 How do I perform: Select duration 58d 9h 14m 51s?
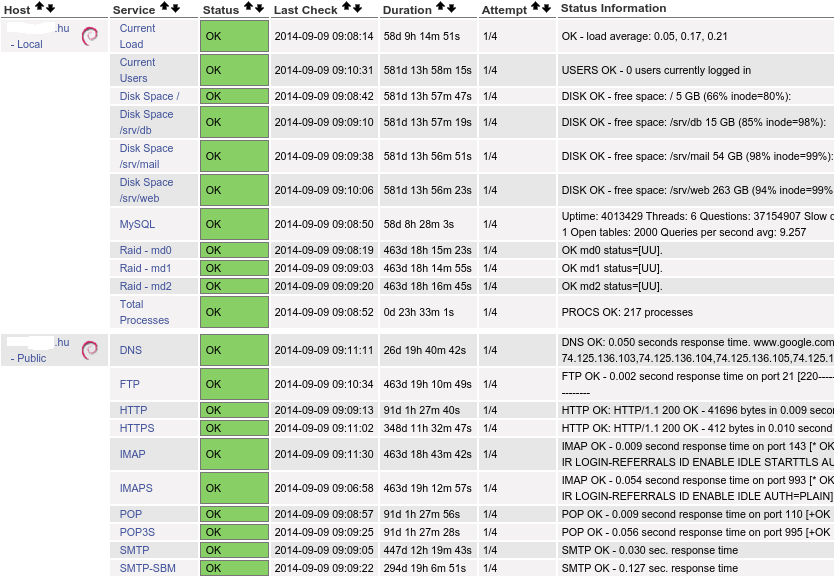coord(422,36)
